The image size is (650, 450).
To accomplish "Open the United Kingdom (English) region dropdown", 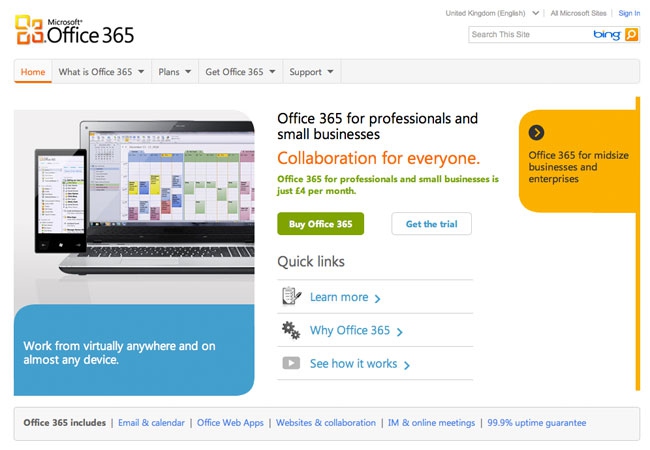I will click(492, 13).
